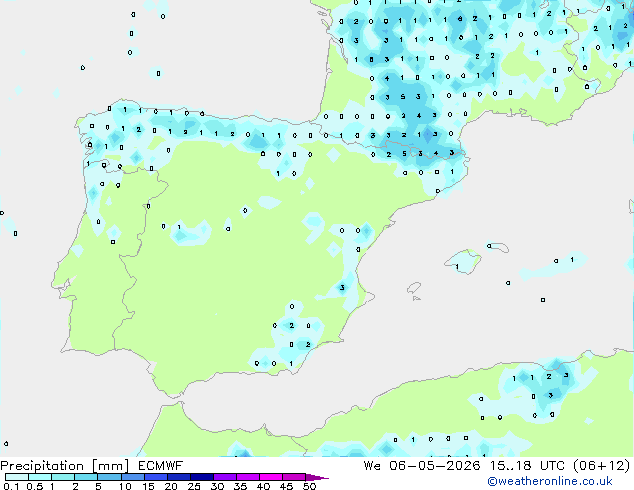Click the 20–25 mm legend color swatch
The width and height of the screenshot is (634, 490).
179,477
